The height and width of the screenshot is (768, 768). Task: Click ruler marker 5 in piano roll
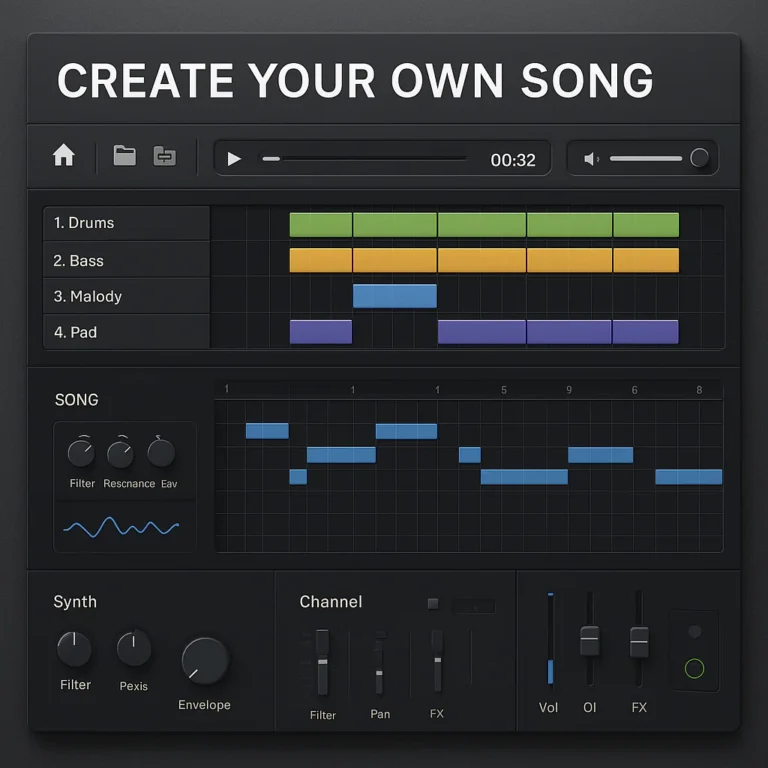click(504, 390)
